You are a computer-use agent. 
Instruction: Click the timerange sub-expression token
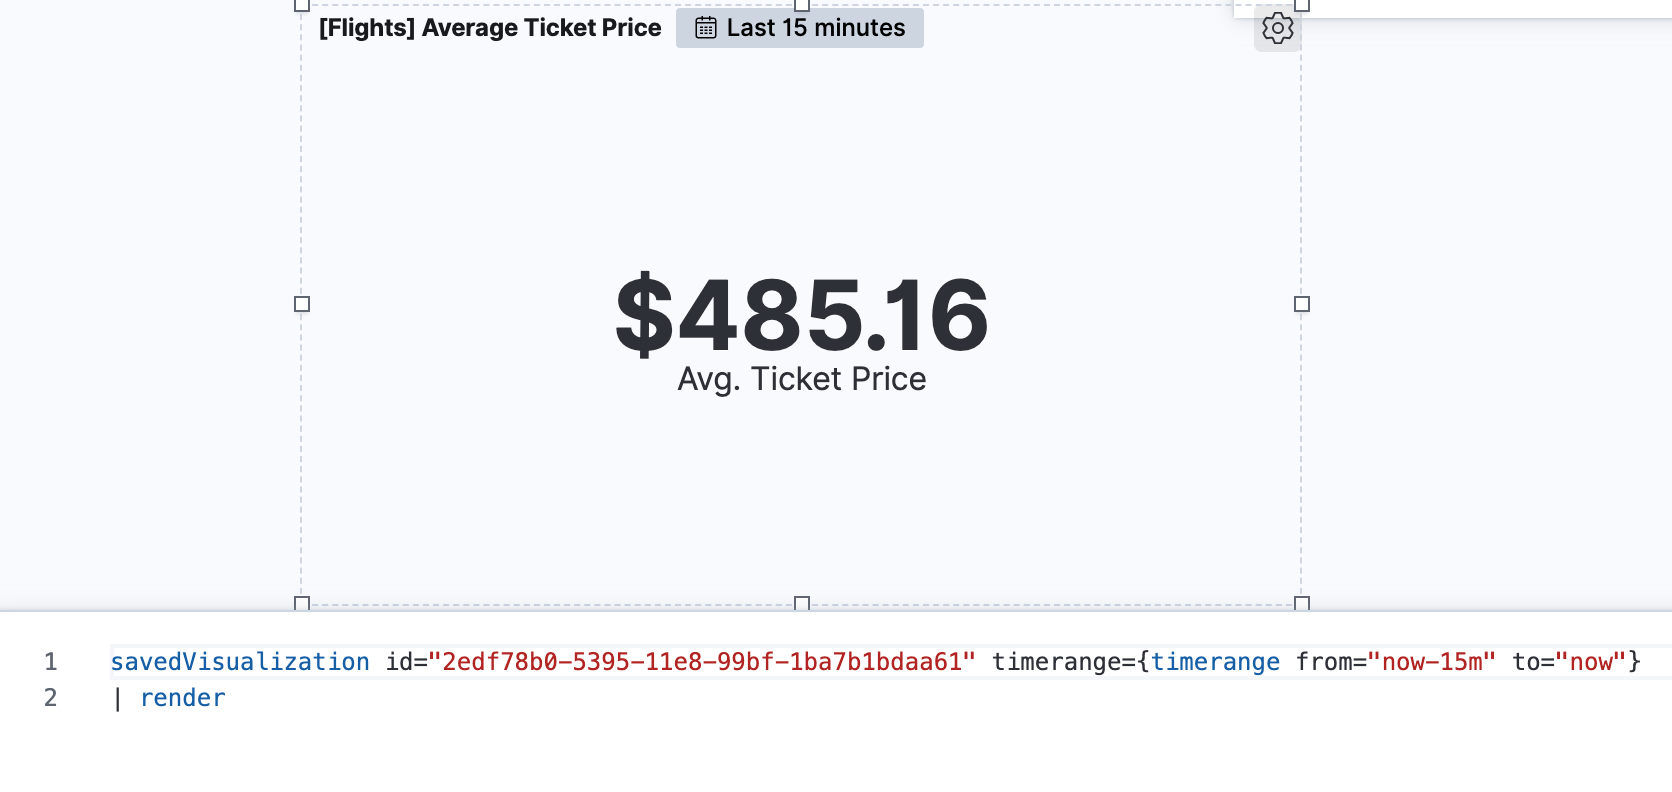pos(1215,661)
